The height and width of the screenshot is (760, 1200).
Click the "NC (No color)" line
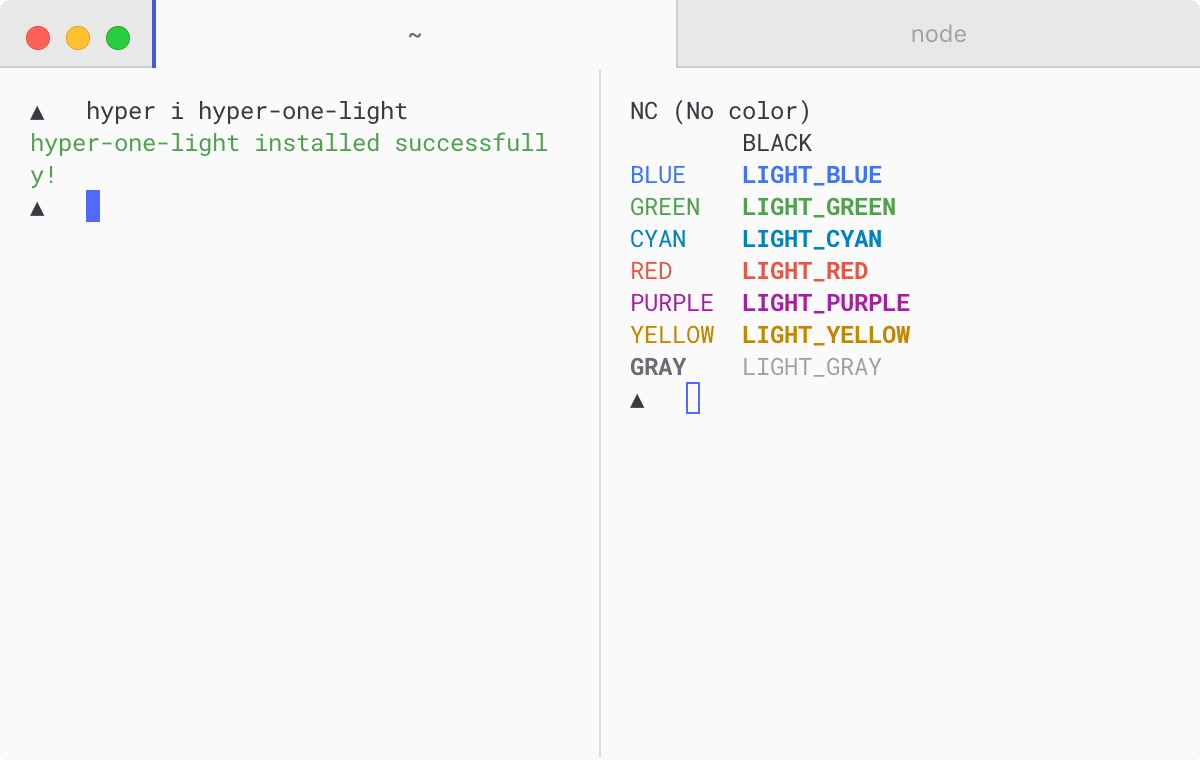click(720, 111)
